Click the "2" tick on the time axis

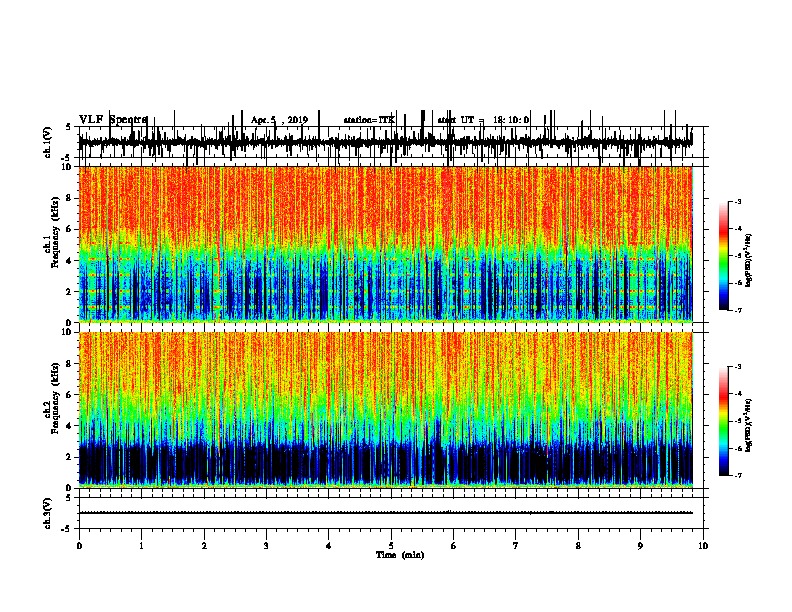(x=204, y=546)
